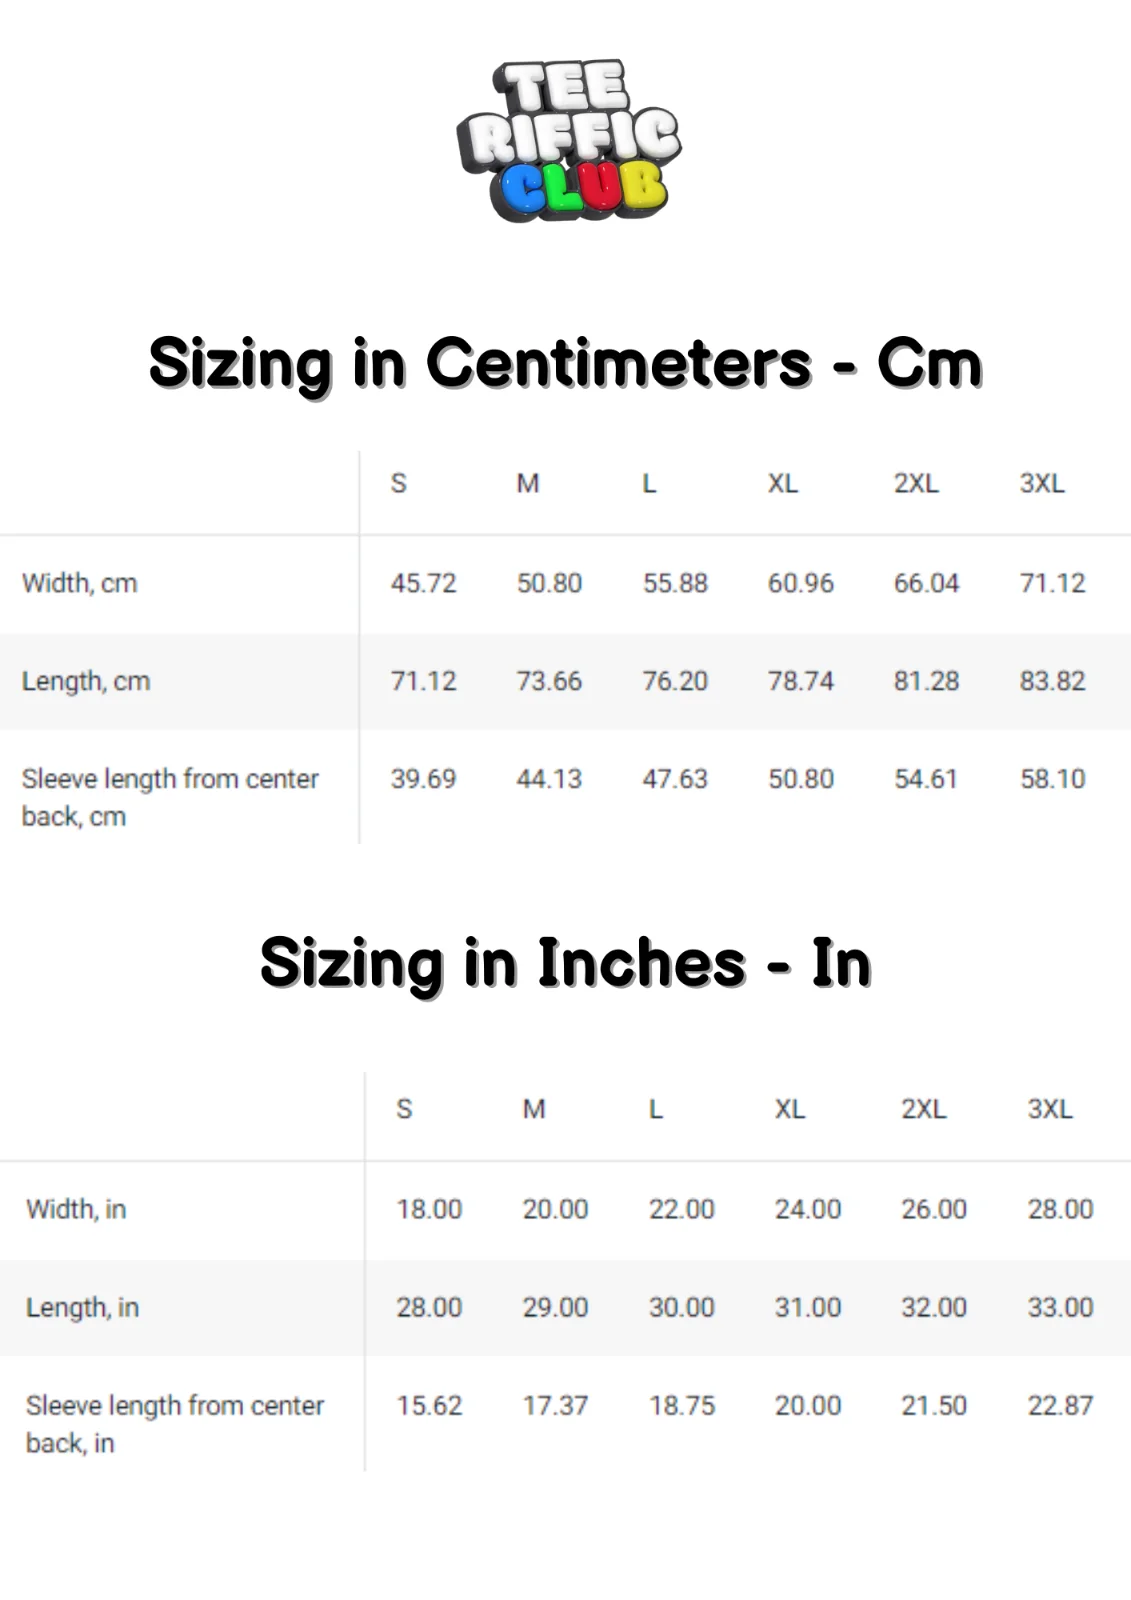1131x1600 pixels.
Task: Select the Width, in row label
Action: 76,1209
